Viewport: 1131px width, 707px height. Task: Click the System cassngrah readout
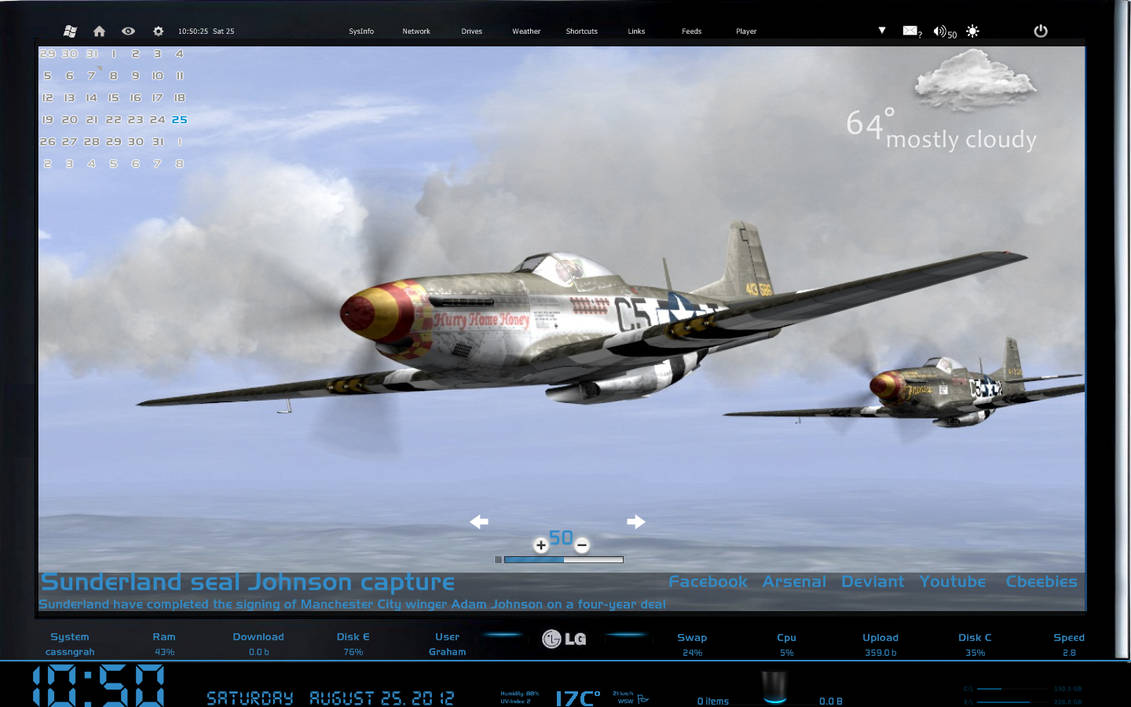[x=70, y=644]
